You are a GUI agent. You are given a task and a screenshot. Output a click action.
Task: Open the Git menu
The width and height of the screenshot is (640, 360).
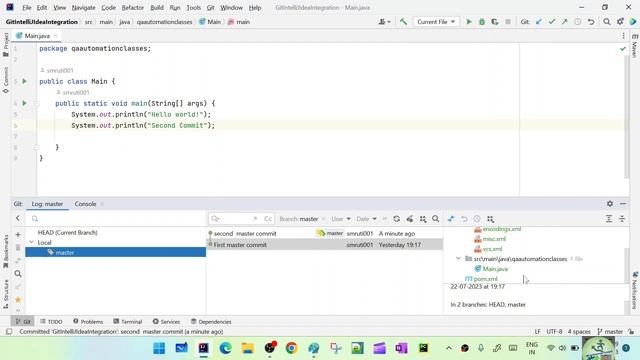click(x=210, y=7)
